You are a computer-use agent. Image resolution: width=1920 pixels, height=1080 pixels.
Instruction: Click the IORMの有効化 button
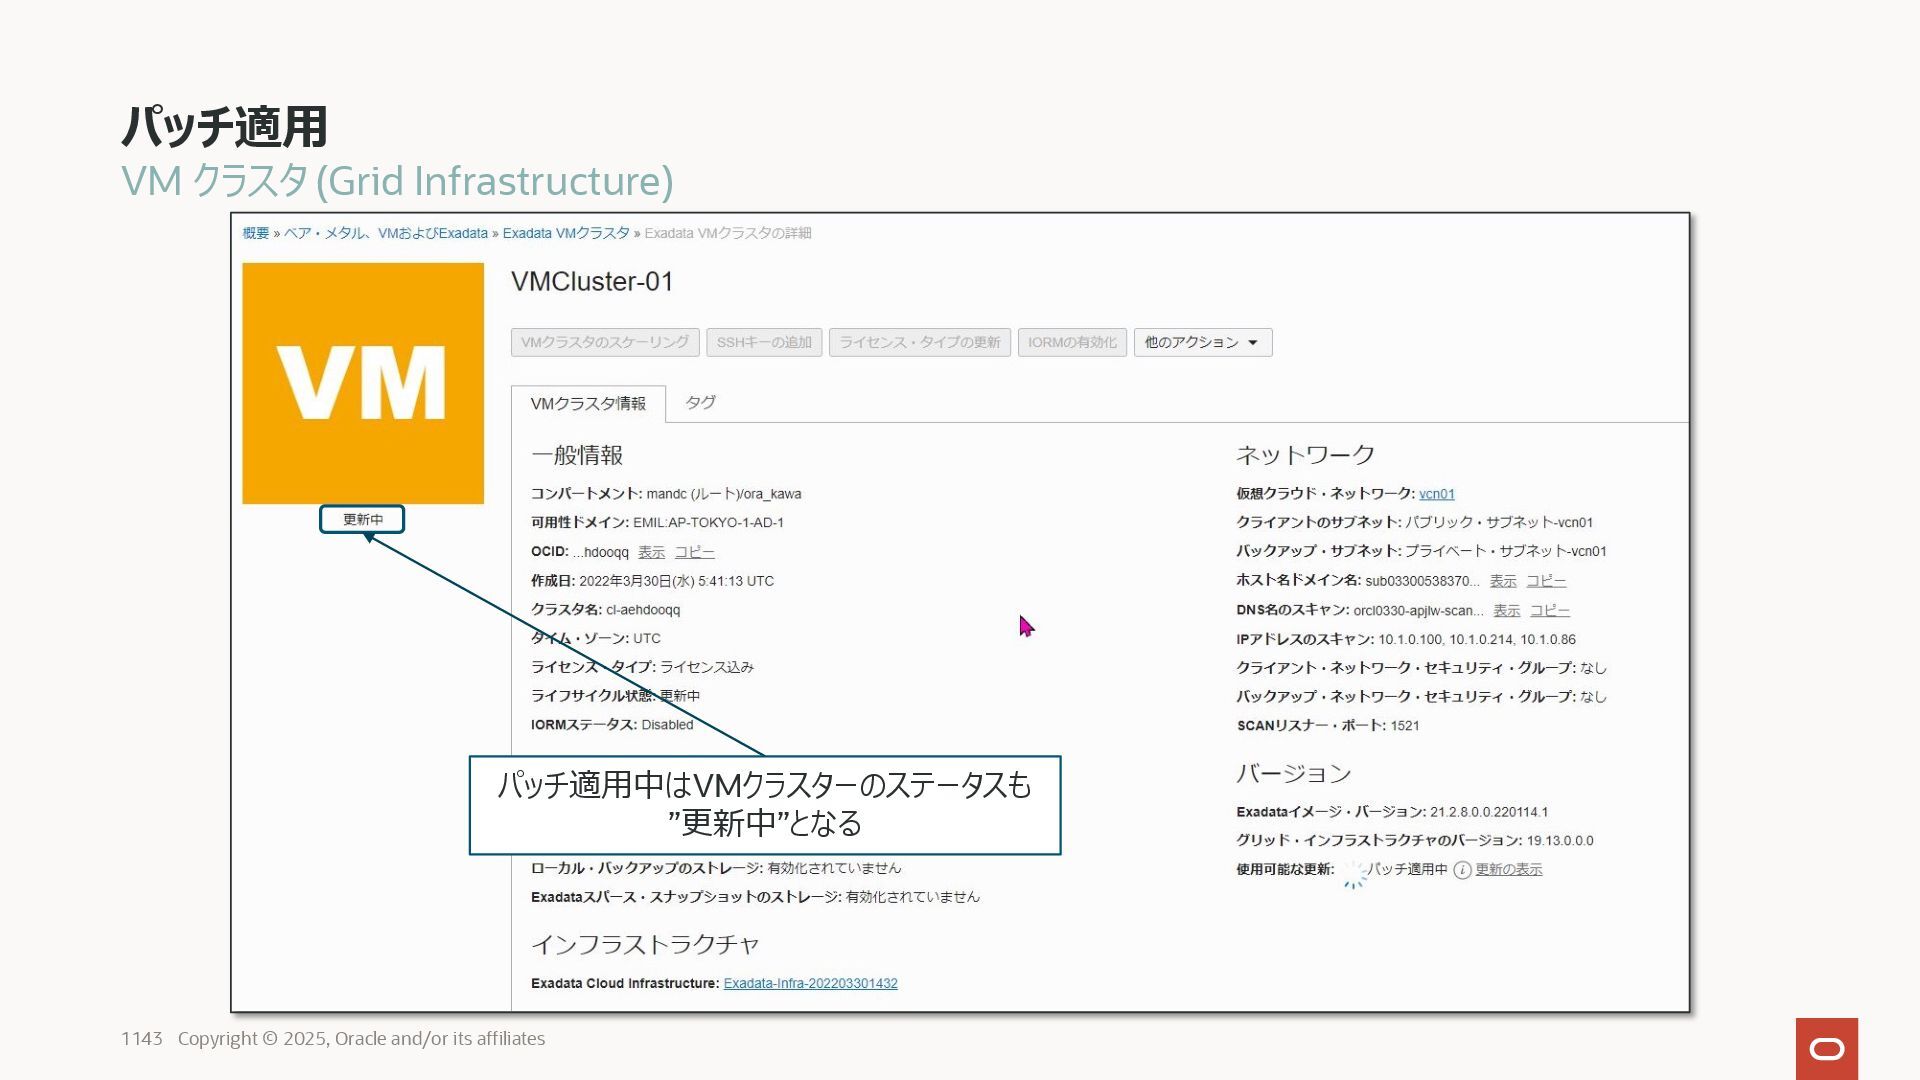1072,342
